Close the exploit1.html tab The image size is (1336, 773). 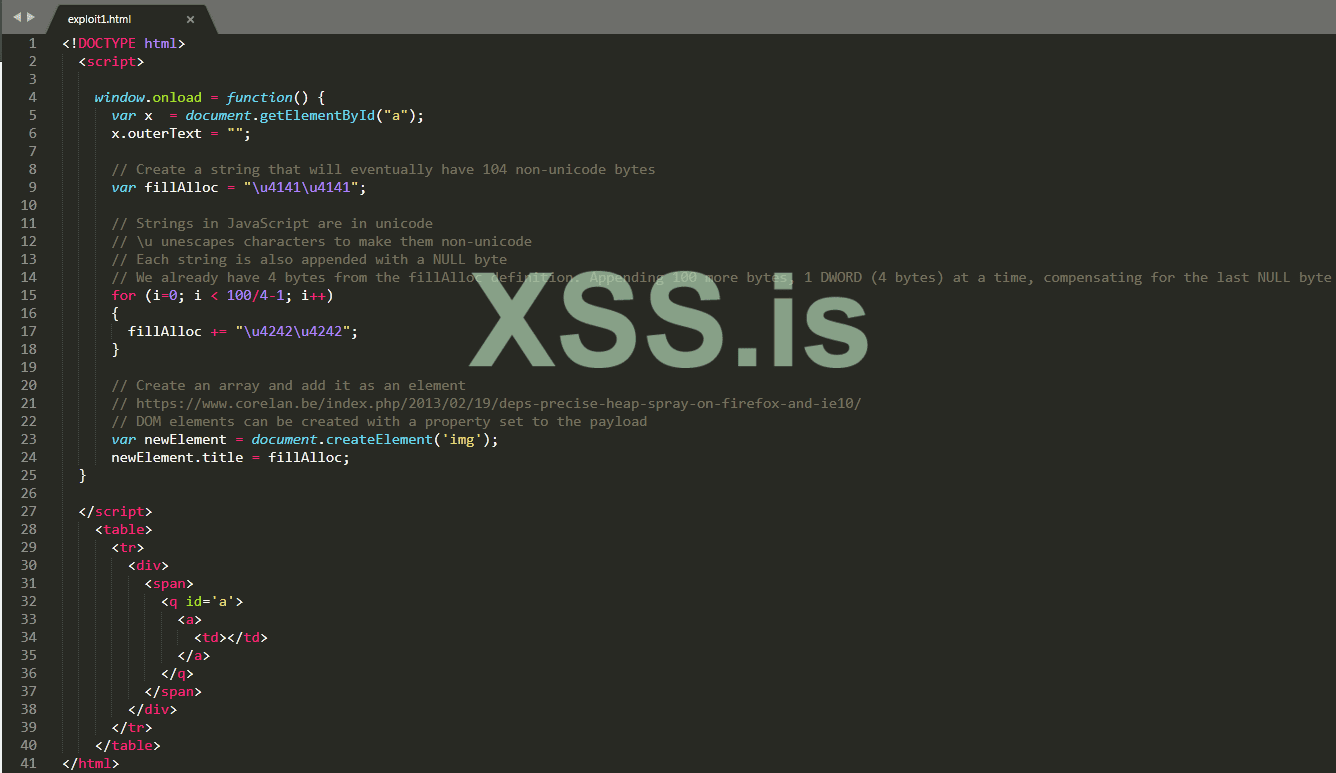191,19
